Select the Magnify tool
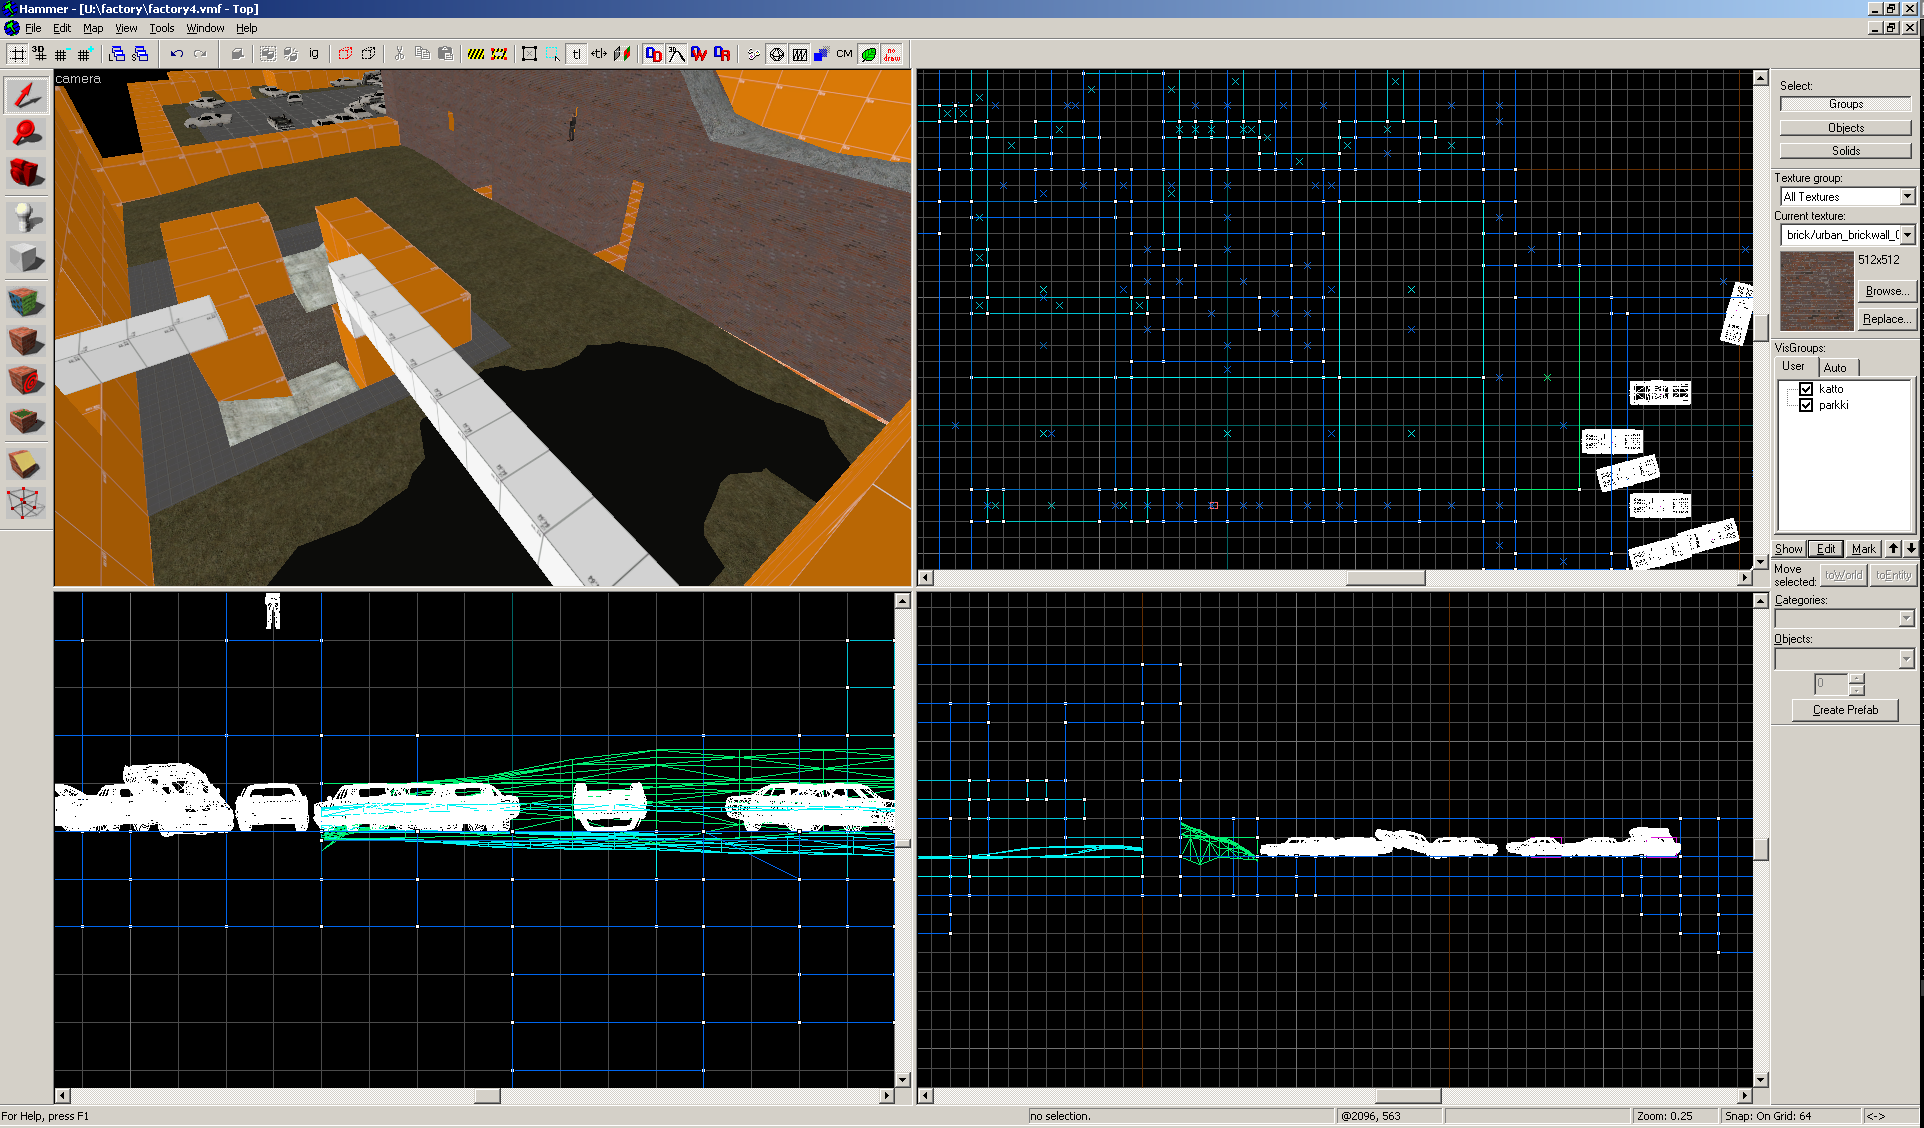This screenshot has height=1128, width=1924. (x=26, y=132)
